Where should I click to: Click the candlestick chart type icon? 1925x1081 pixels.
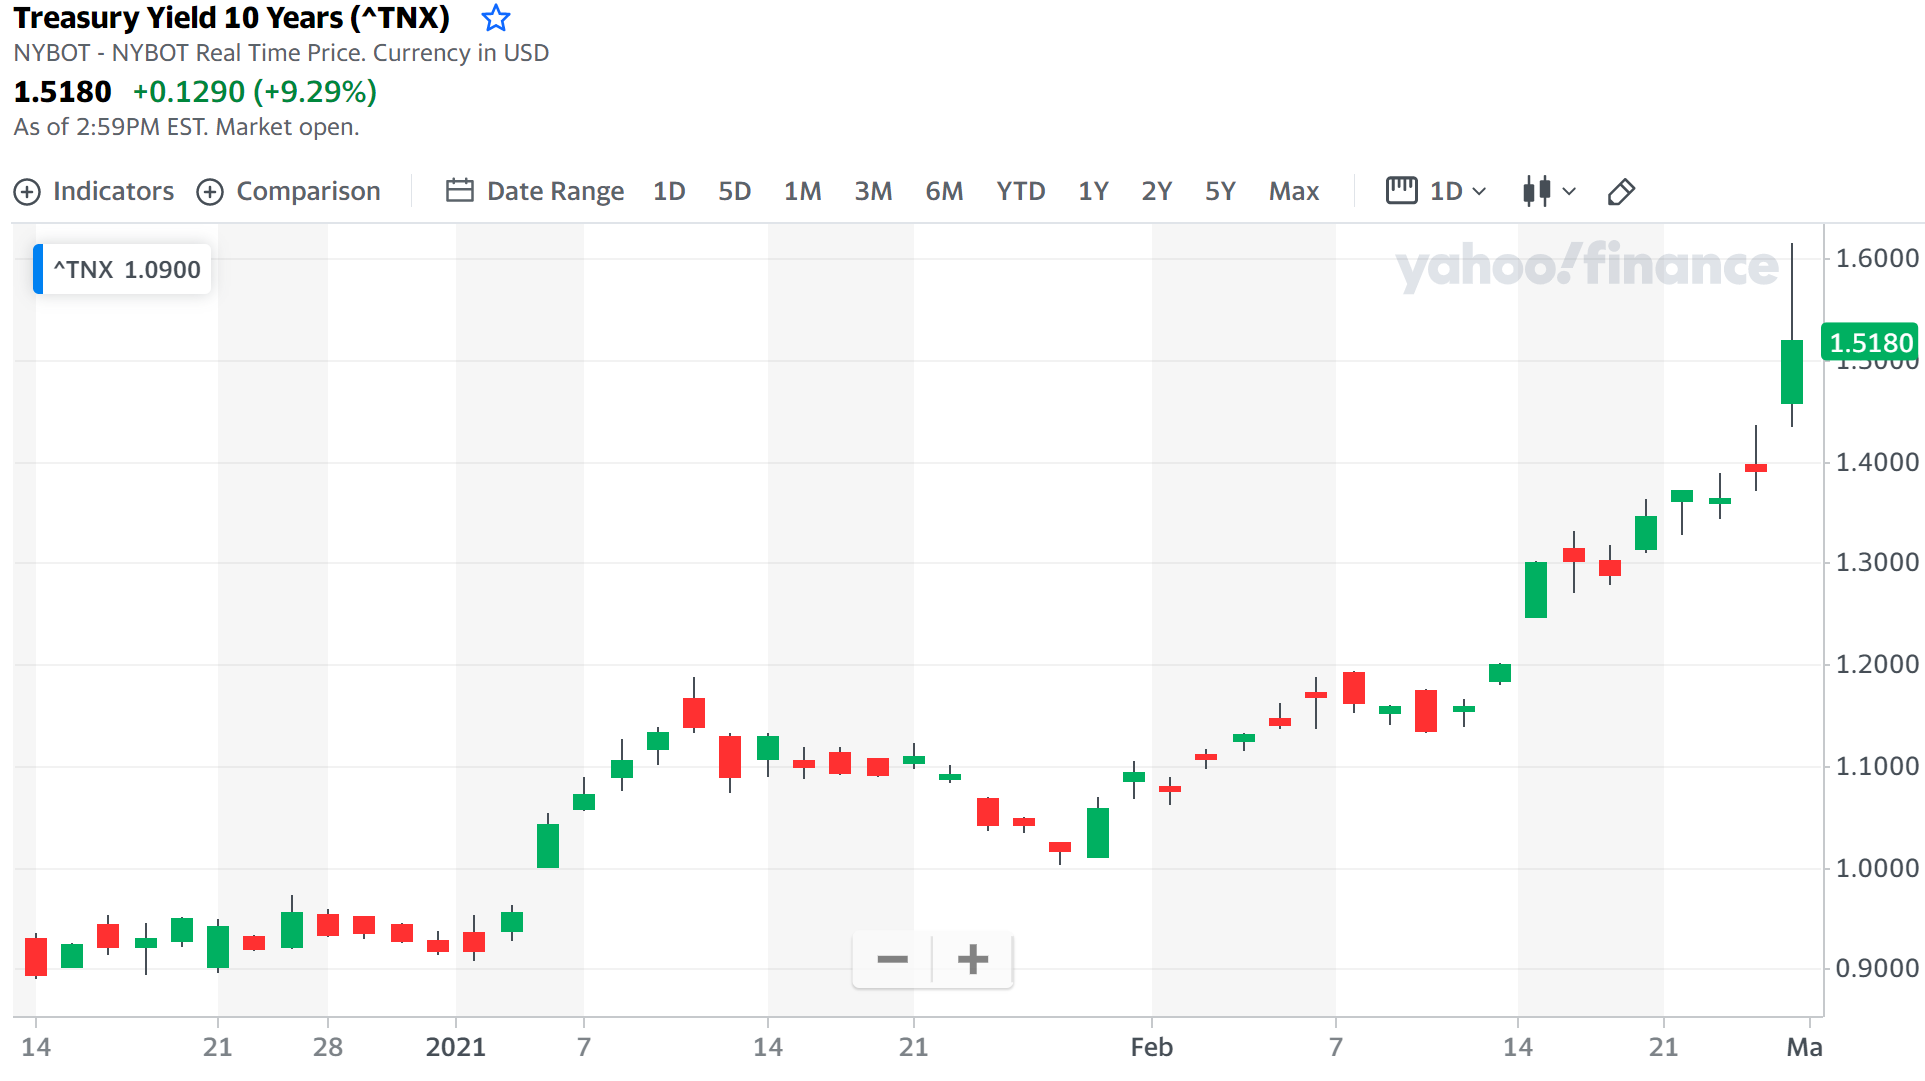tap(1536, 191)
